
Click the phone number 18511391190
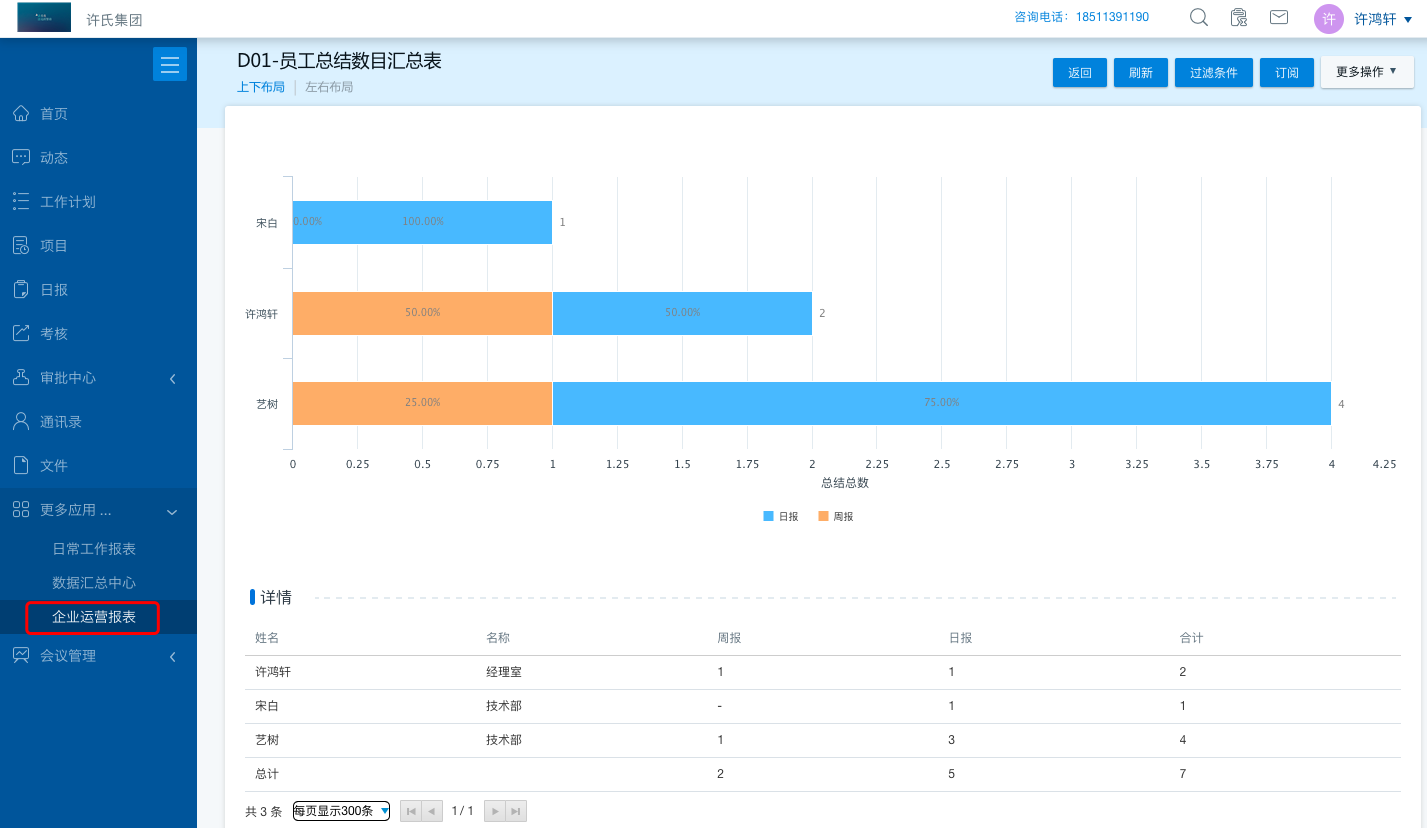(x=1112, y=17)
